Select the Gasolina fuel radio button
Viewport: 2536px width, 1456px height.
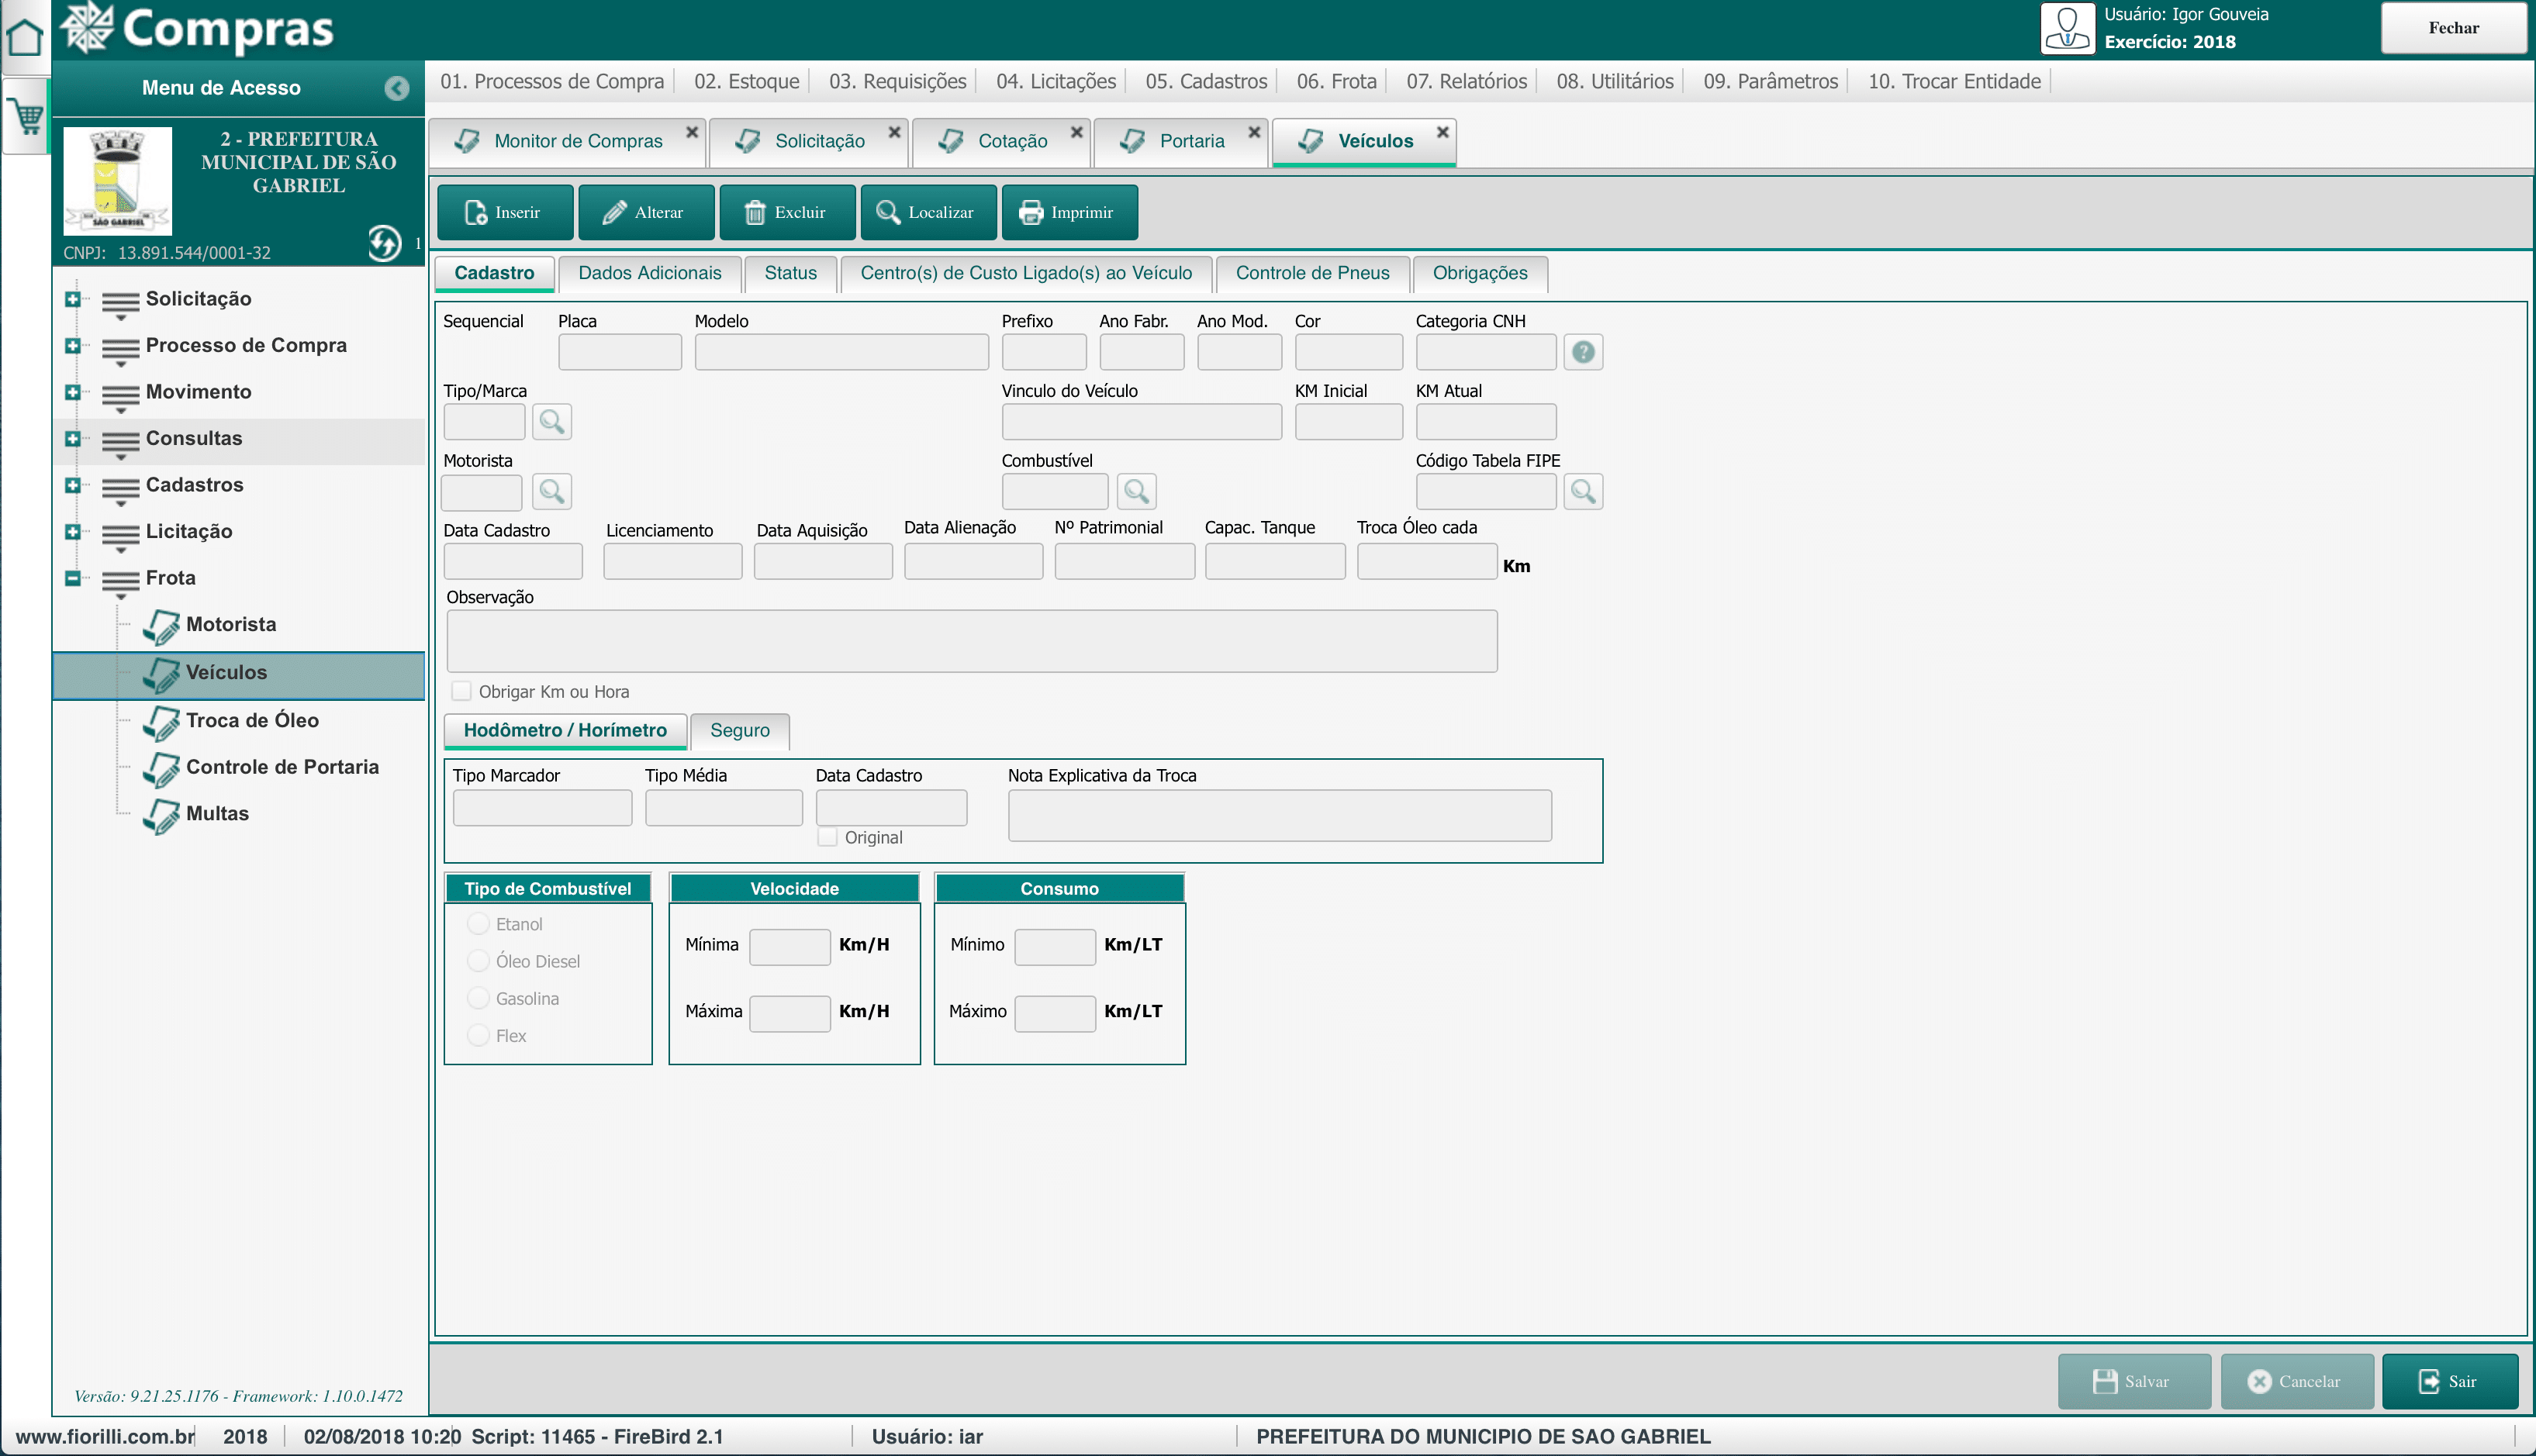point(478,998)
